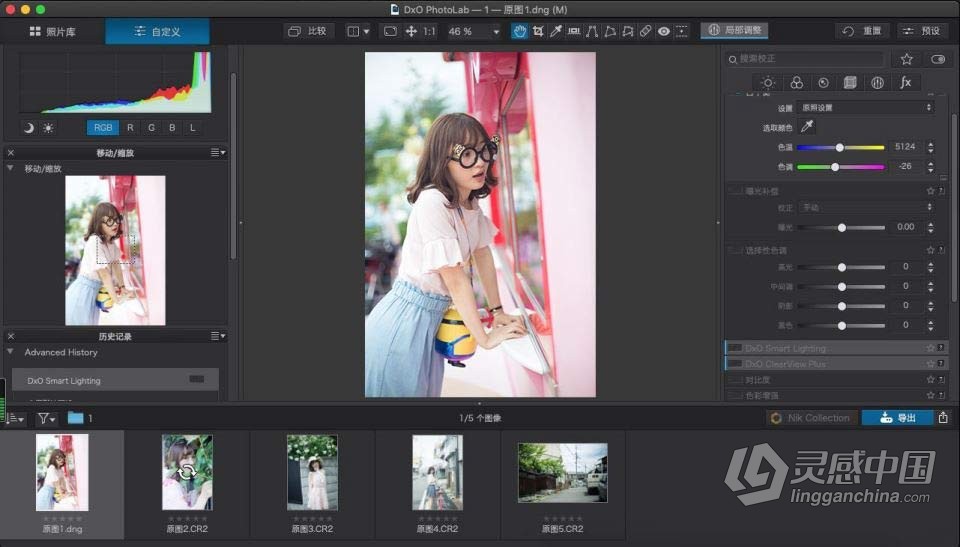This screenshot has width=960, height=547.
Task: Toggle the 选择性色调 correction on
Action: tap(735, 250)
